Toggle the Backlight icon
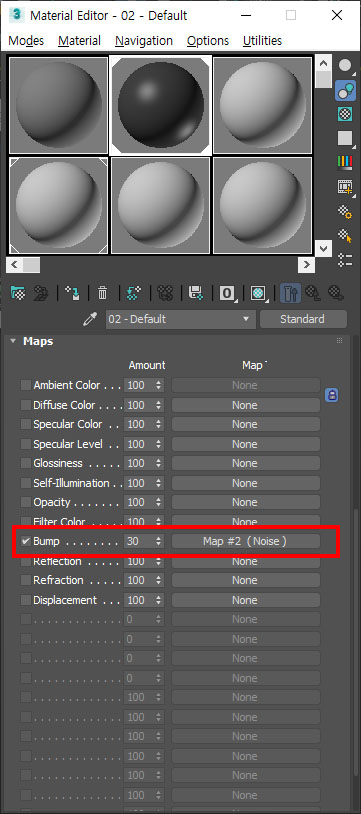 click(x=345, y=90)
